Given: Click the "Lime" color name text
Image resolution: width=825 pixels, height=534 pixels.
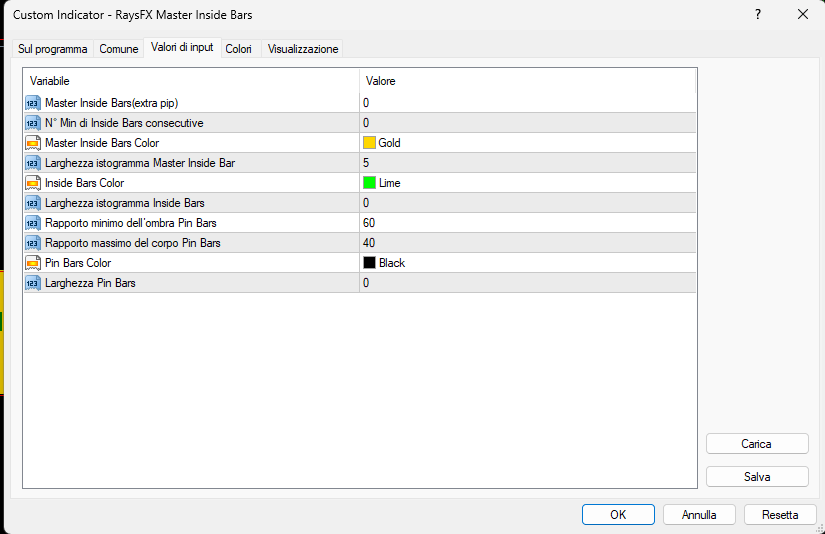Looking at the screenshot, I should tap(390, 183).
